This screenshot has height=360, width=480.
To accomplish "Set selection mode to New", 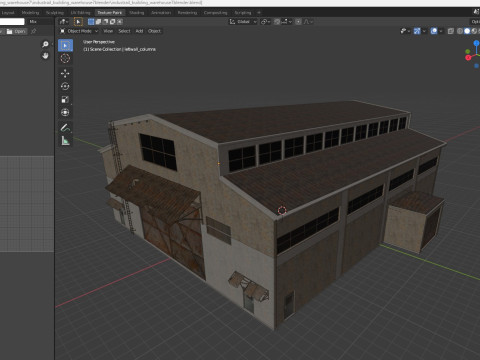I will (91, 22).
